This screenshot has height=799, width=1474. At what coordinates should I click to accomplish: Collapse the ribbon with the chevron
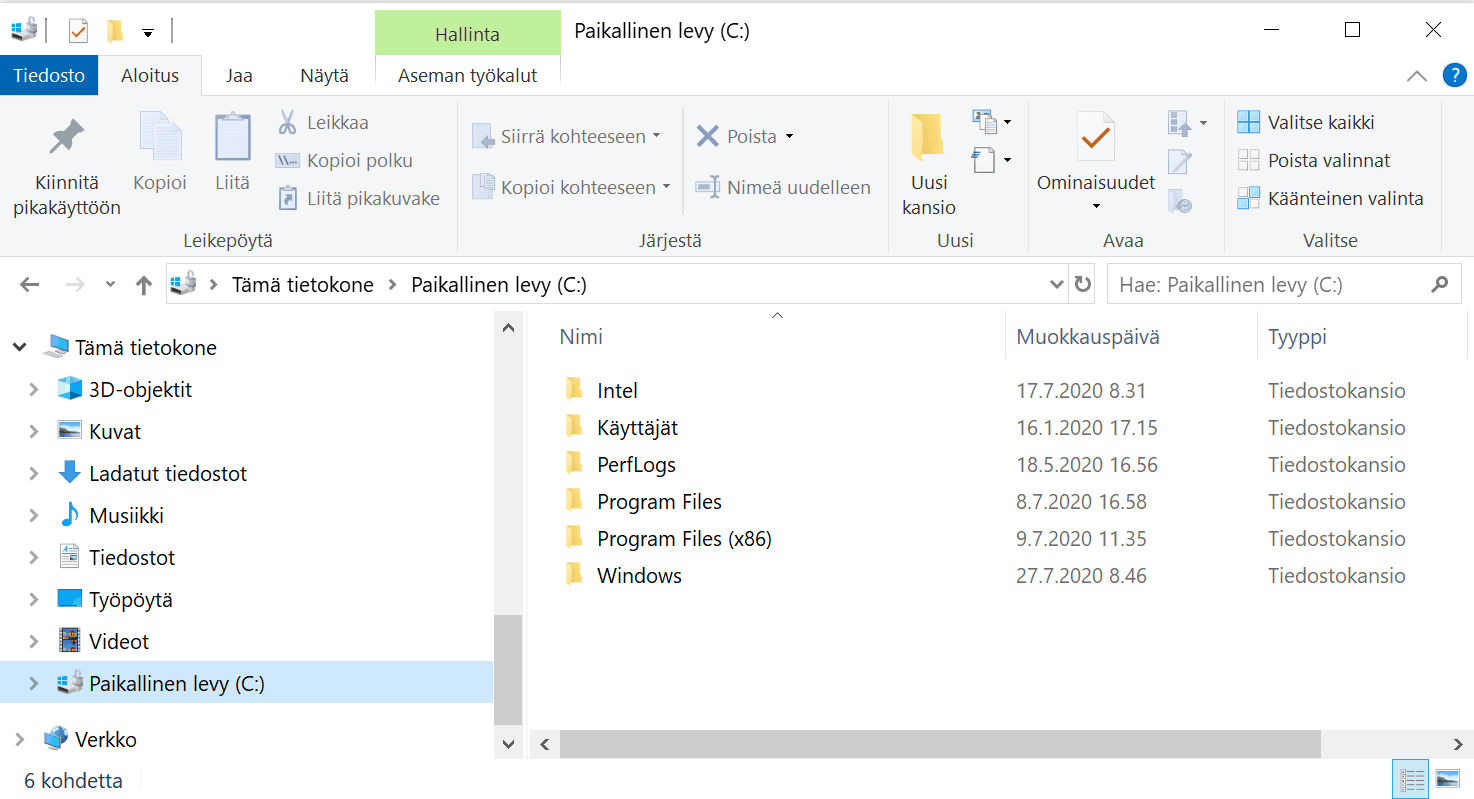[x=1417, y=76]
